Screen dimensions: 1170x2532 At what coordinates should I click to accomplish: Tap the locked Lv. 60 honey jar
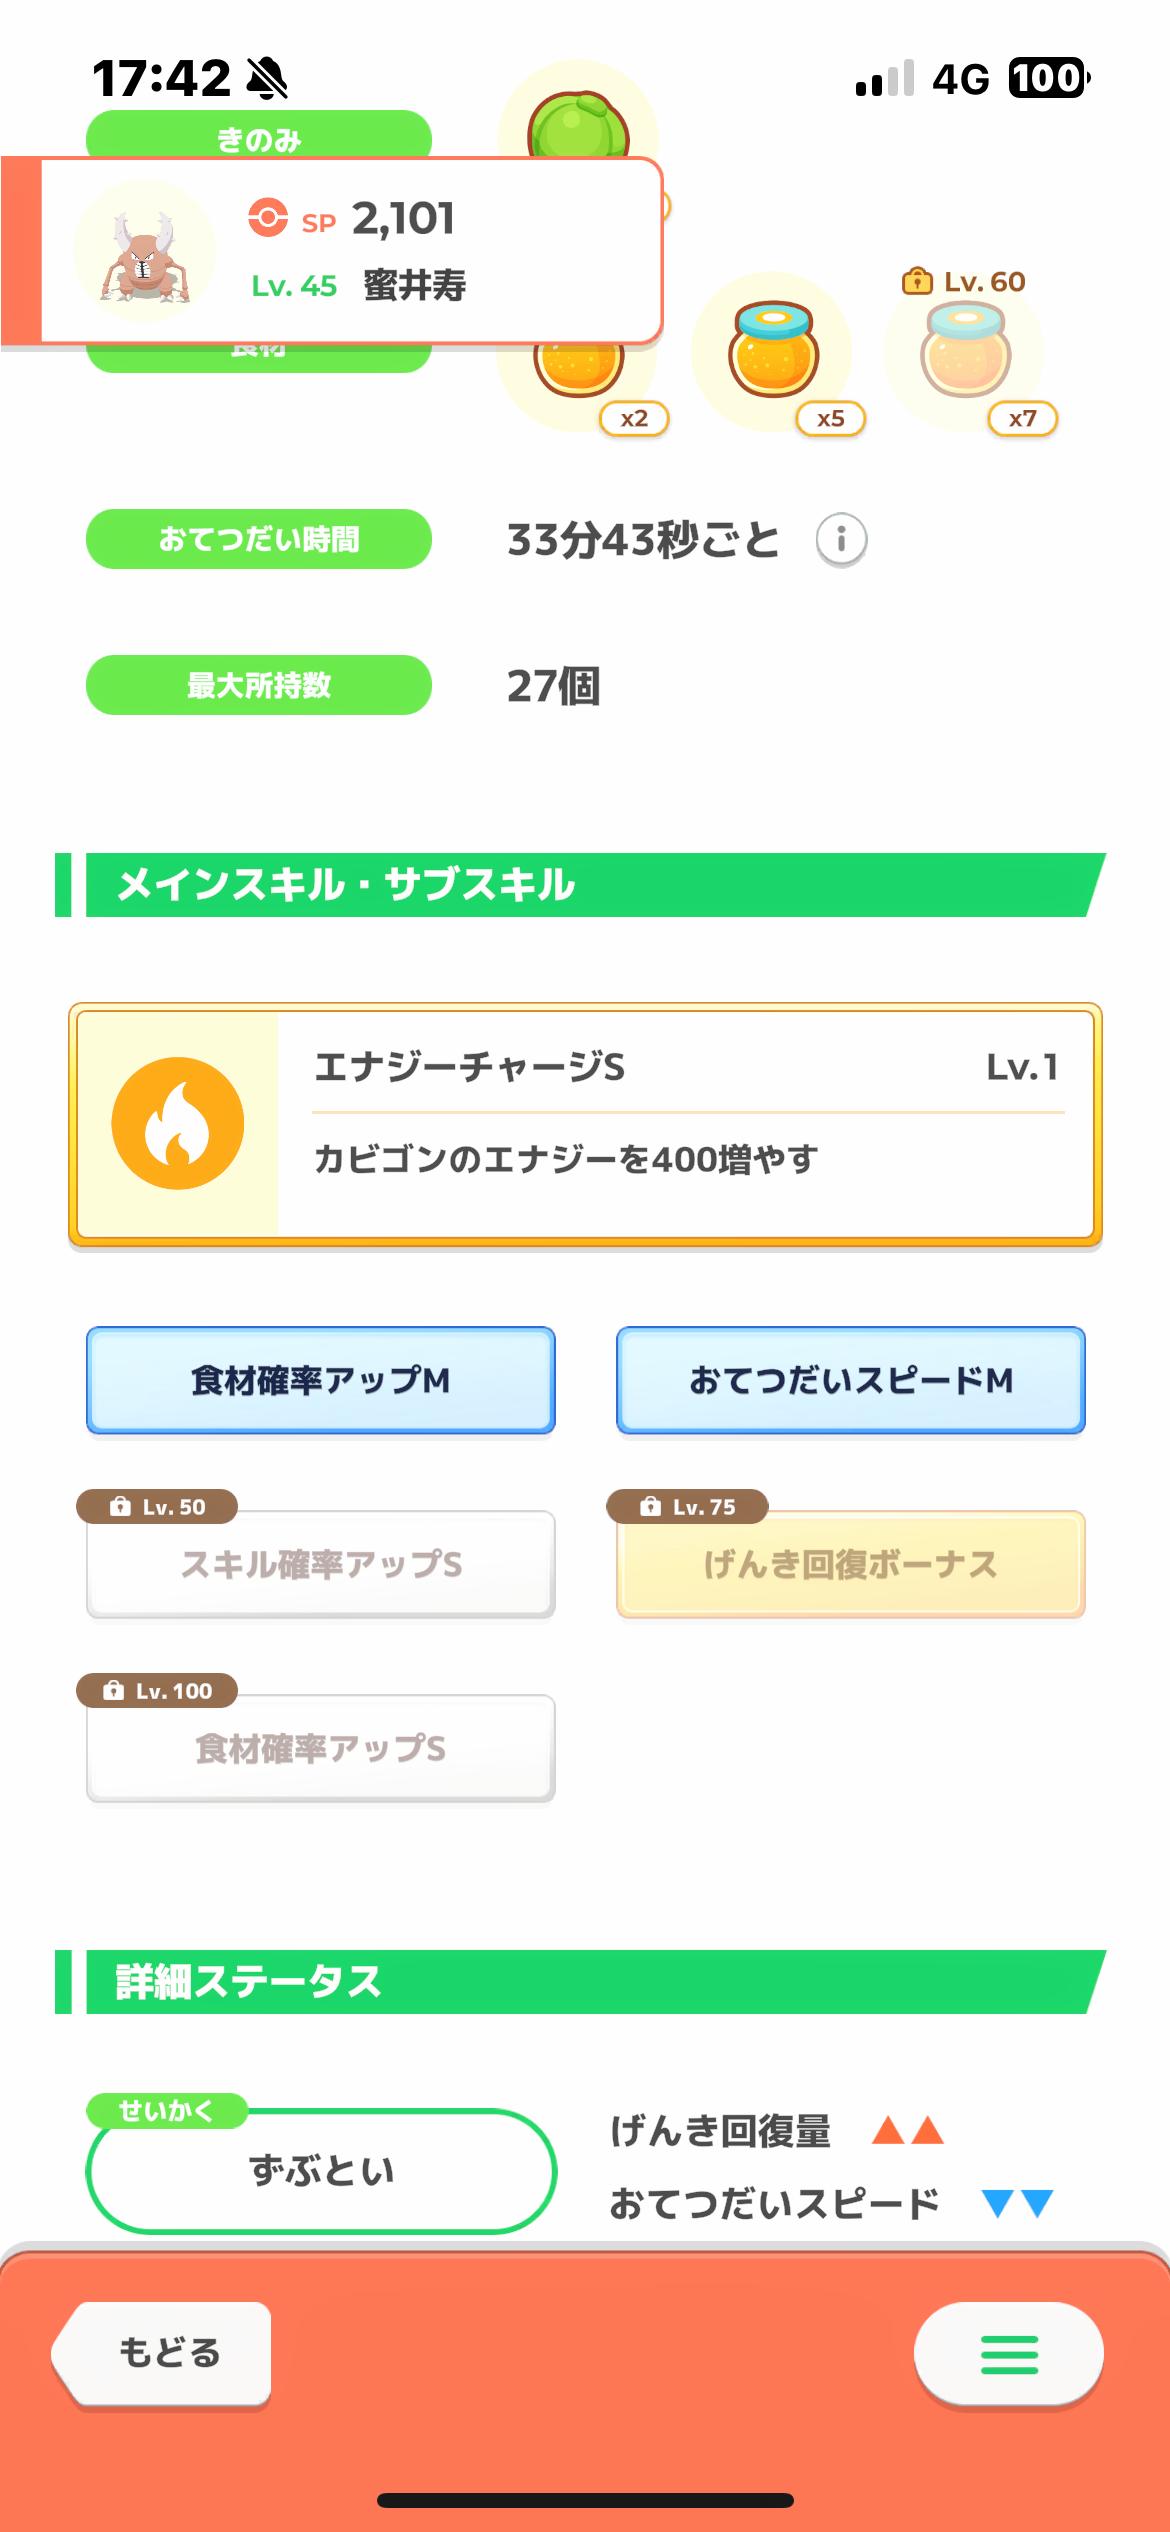coord(964,352)
